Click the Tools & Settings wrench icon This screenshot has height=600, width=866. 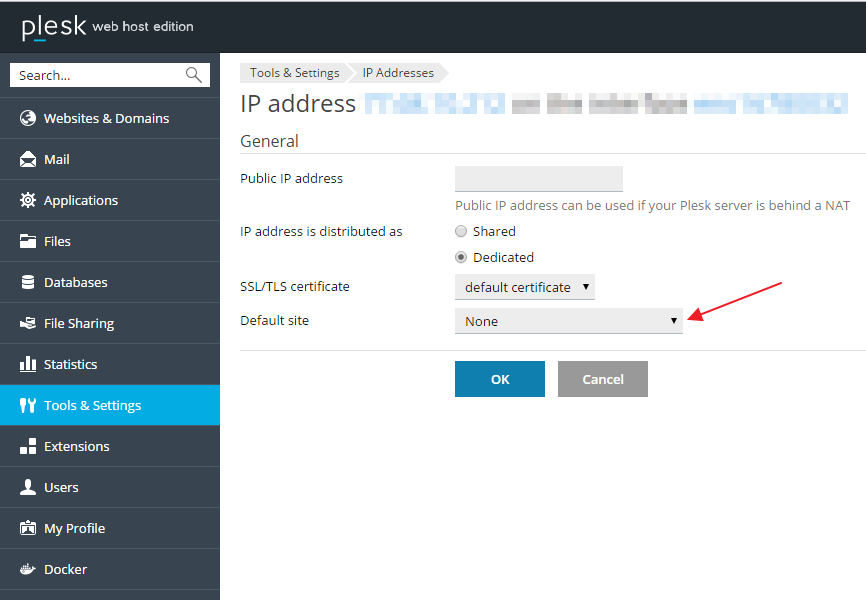(x=28, y=405)
